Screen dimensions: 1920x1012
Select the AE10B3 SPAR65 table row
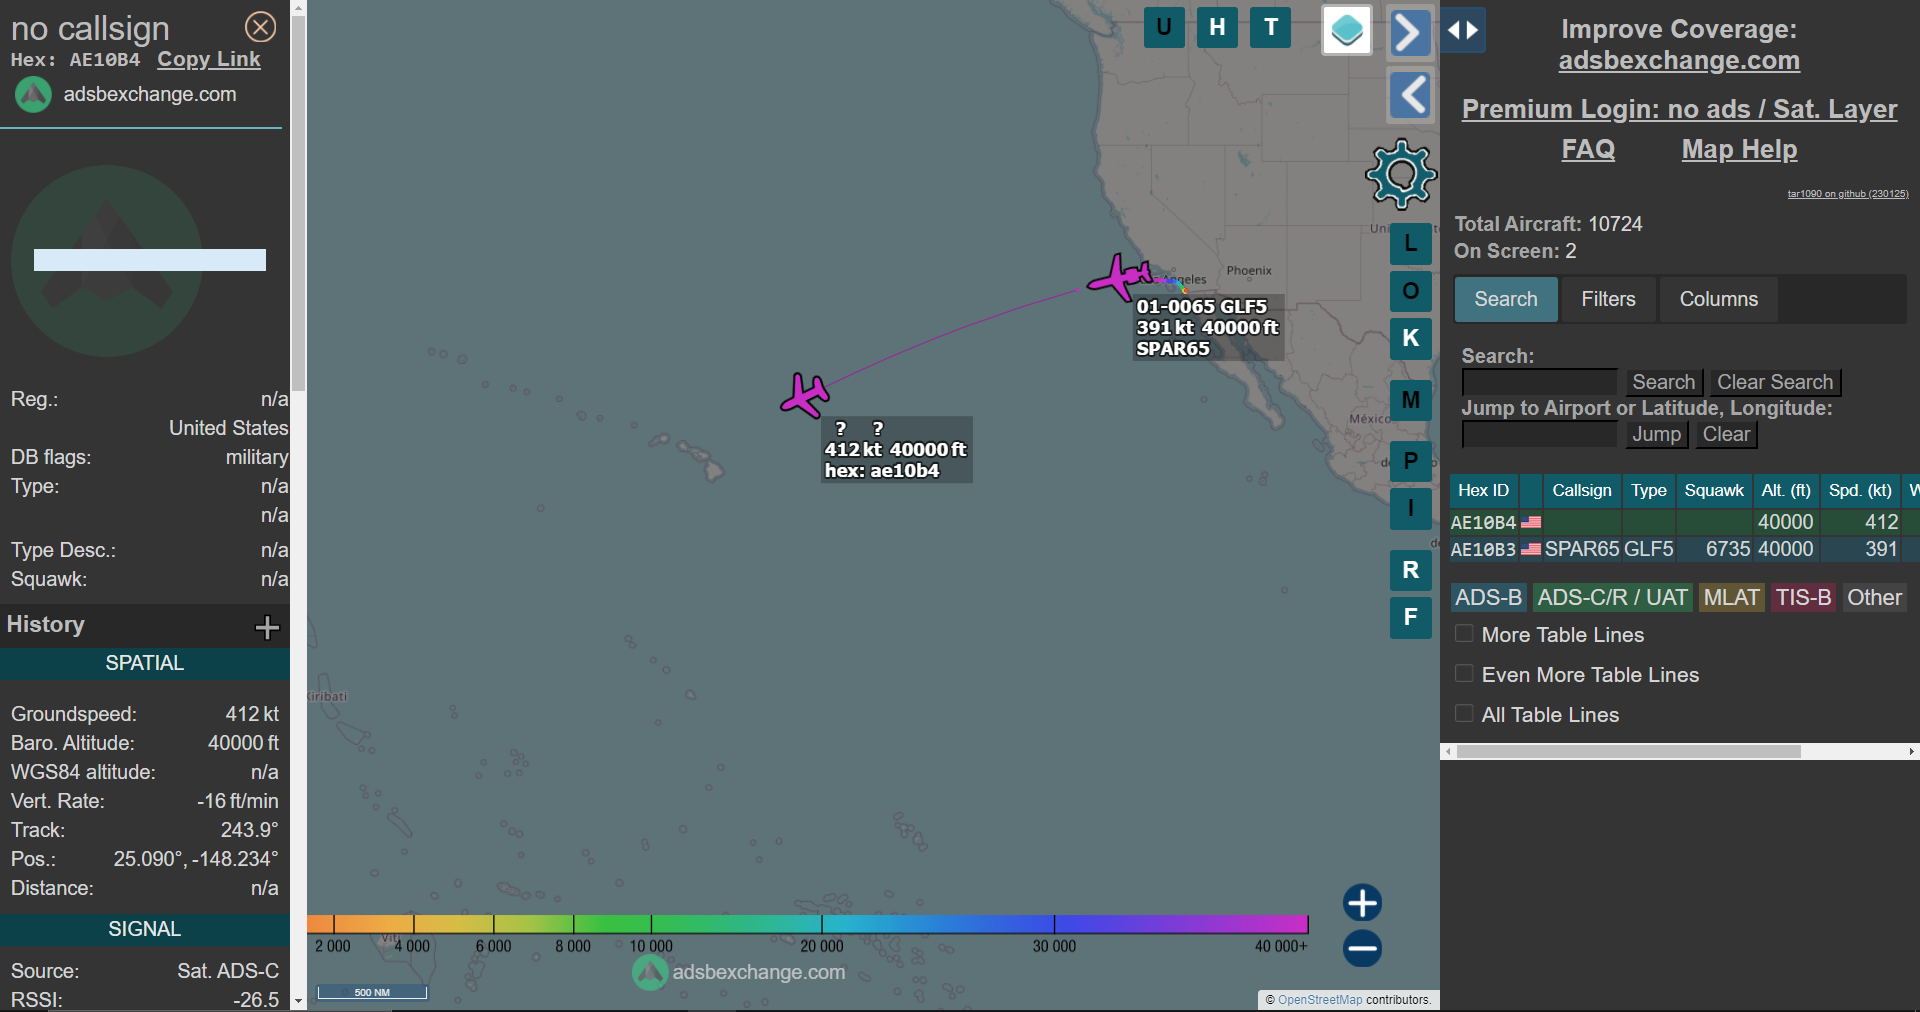[x=1684, y=549]
